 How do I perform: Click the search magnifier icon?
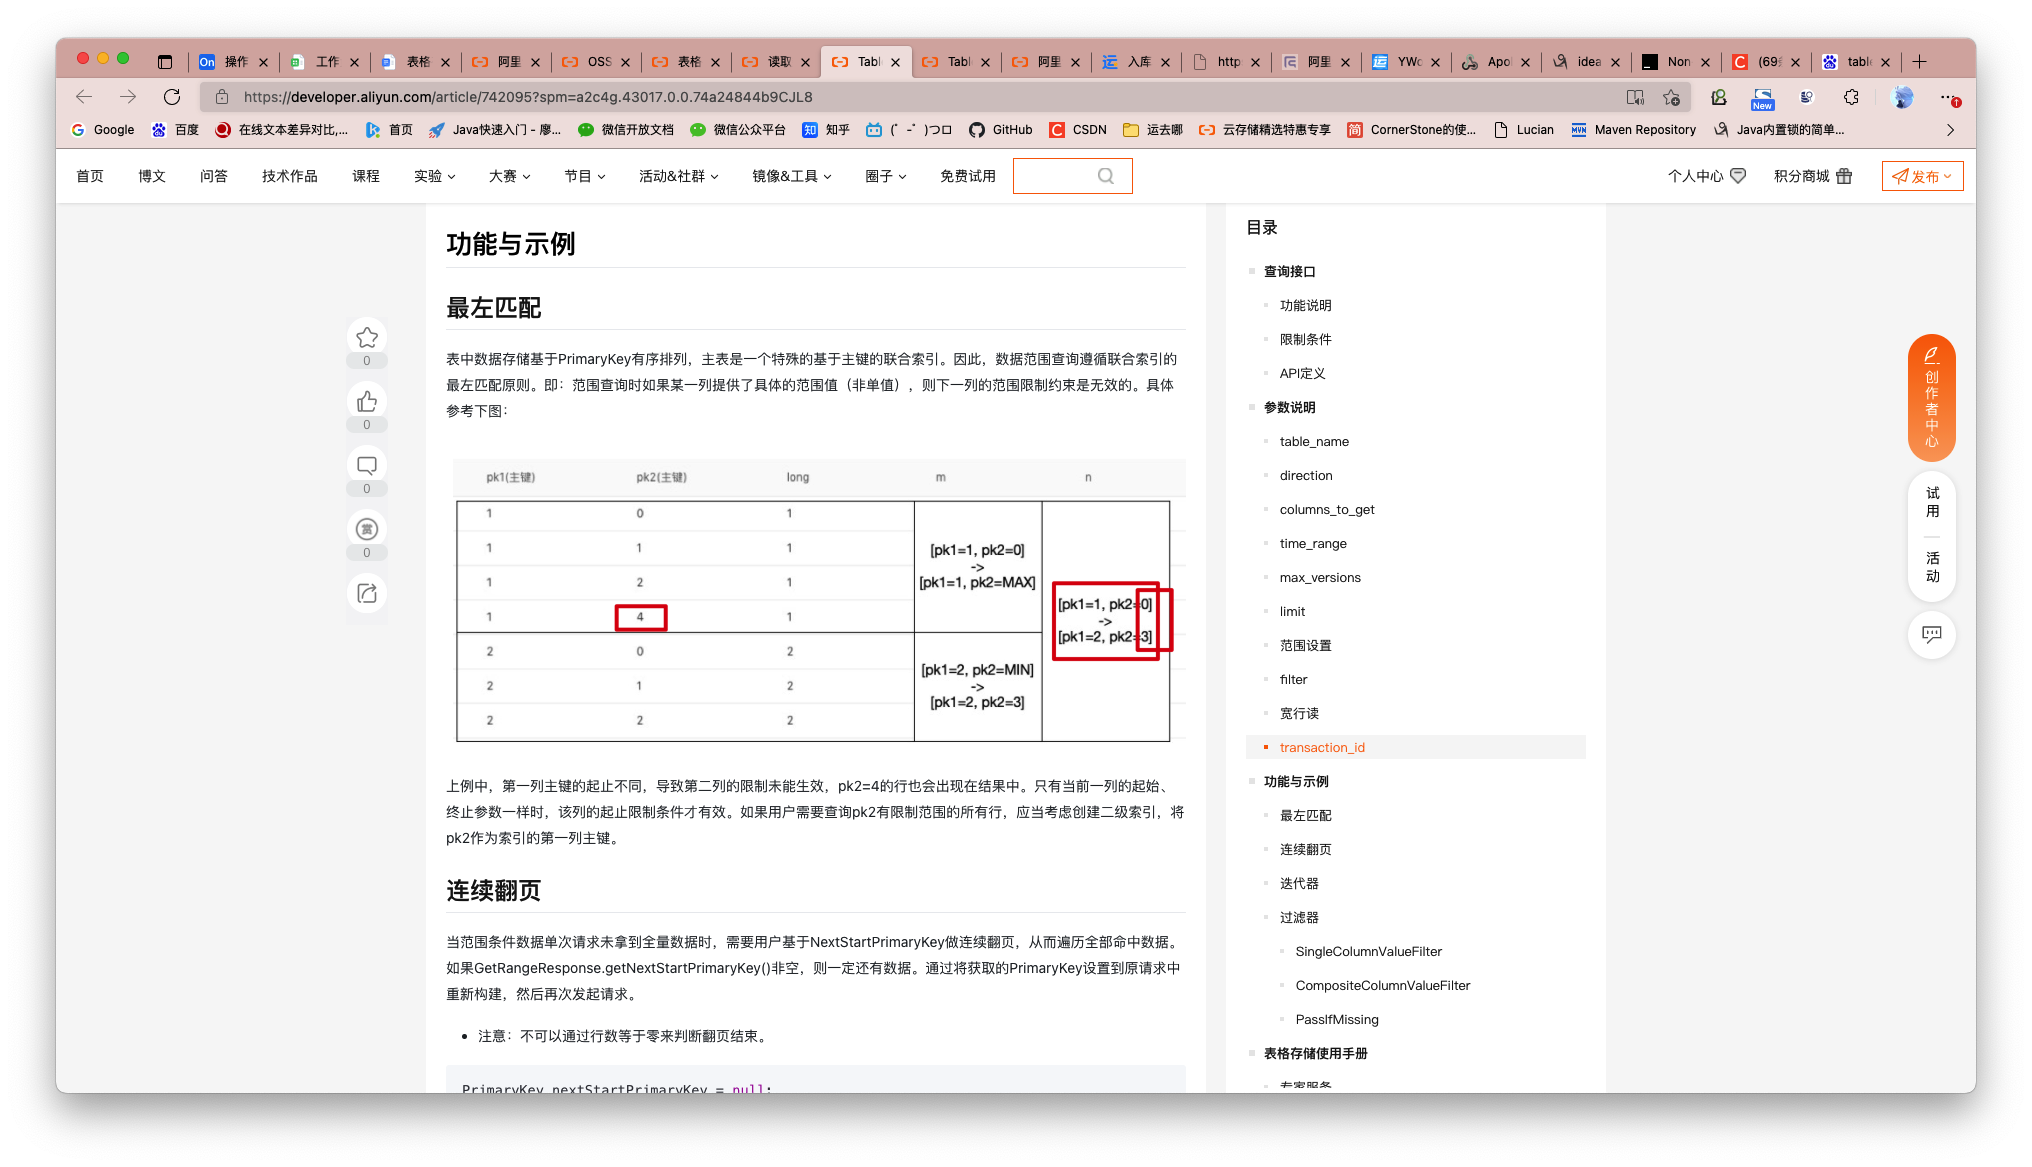pos(1105,176)
